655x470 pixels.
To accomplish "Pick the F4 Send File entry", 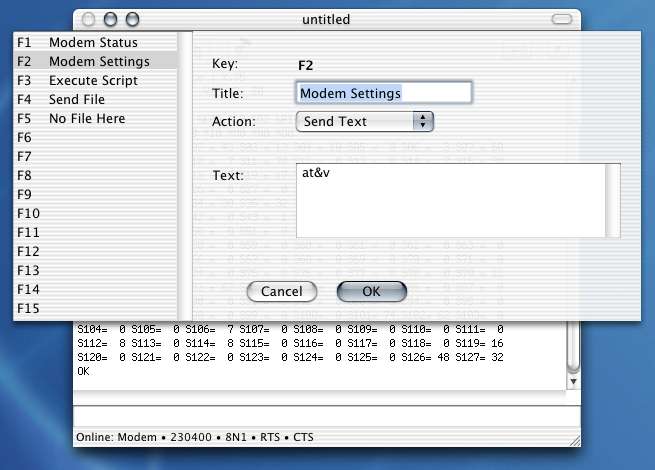I will click(x=93, y=100).
